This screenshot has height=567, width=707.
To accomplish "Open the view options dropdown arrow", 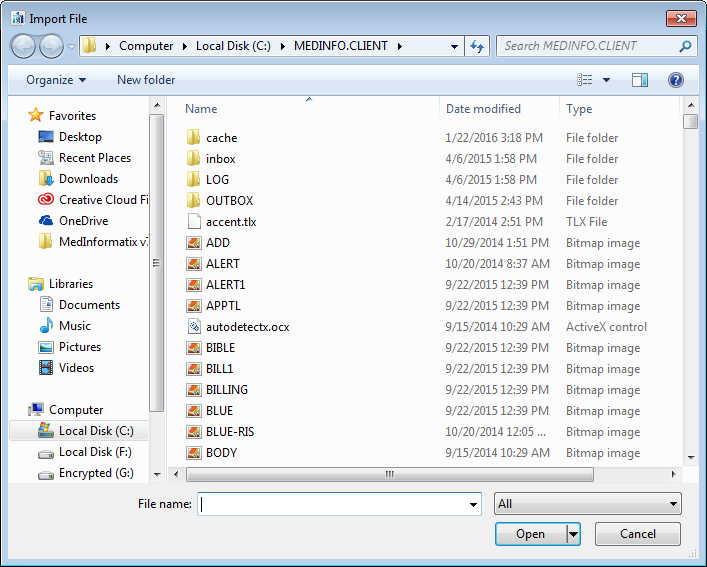I will coord(606,80).
